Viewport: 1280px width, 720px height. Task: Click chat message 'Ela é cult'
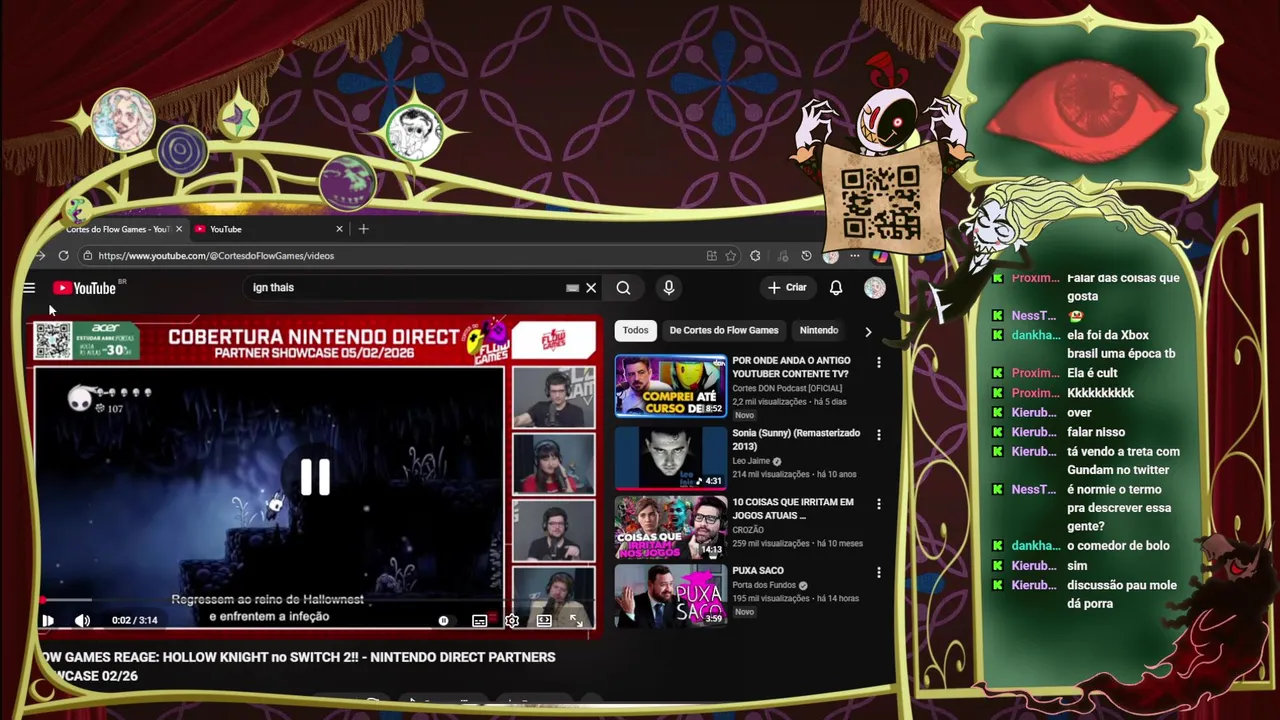(x=1092, y=373)
